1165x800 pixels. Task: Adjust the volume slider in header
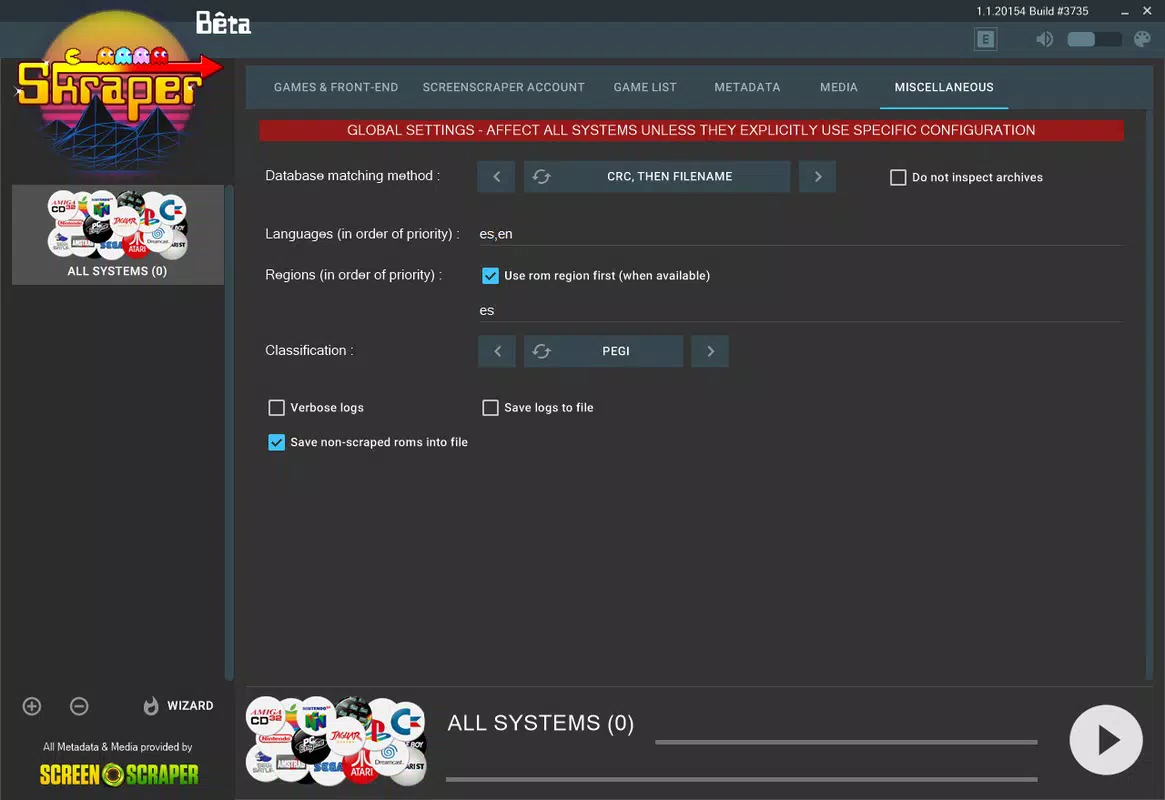tap(1094, 39)
